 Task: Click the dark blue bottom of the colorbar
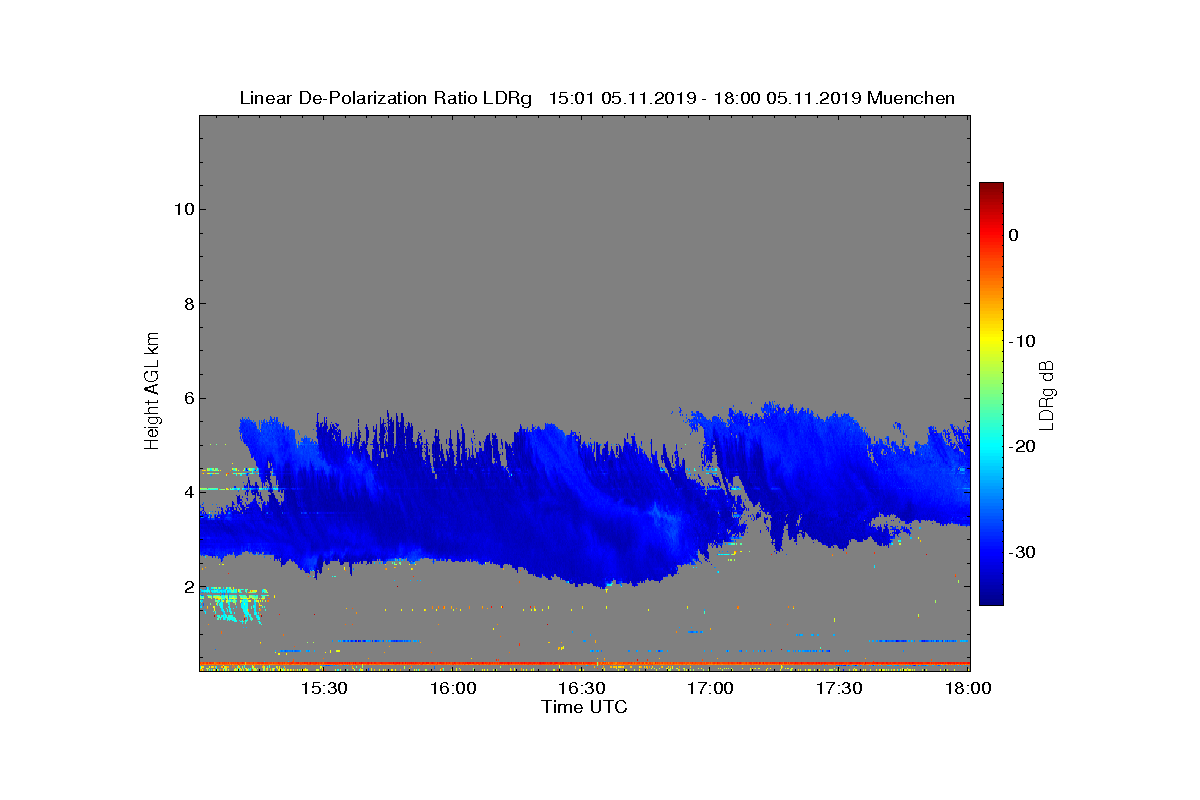point(991,597)
